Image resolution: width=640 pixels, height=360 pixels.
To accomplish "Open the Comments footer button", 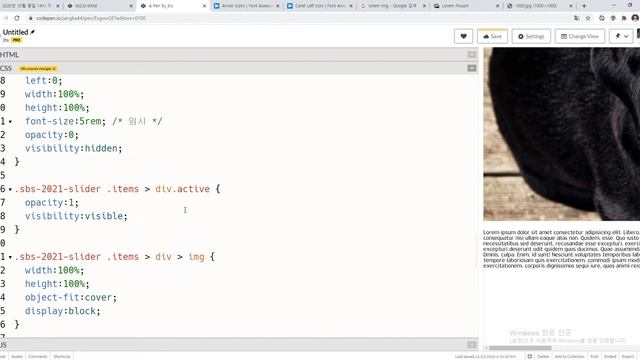I will point(38,356).
